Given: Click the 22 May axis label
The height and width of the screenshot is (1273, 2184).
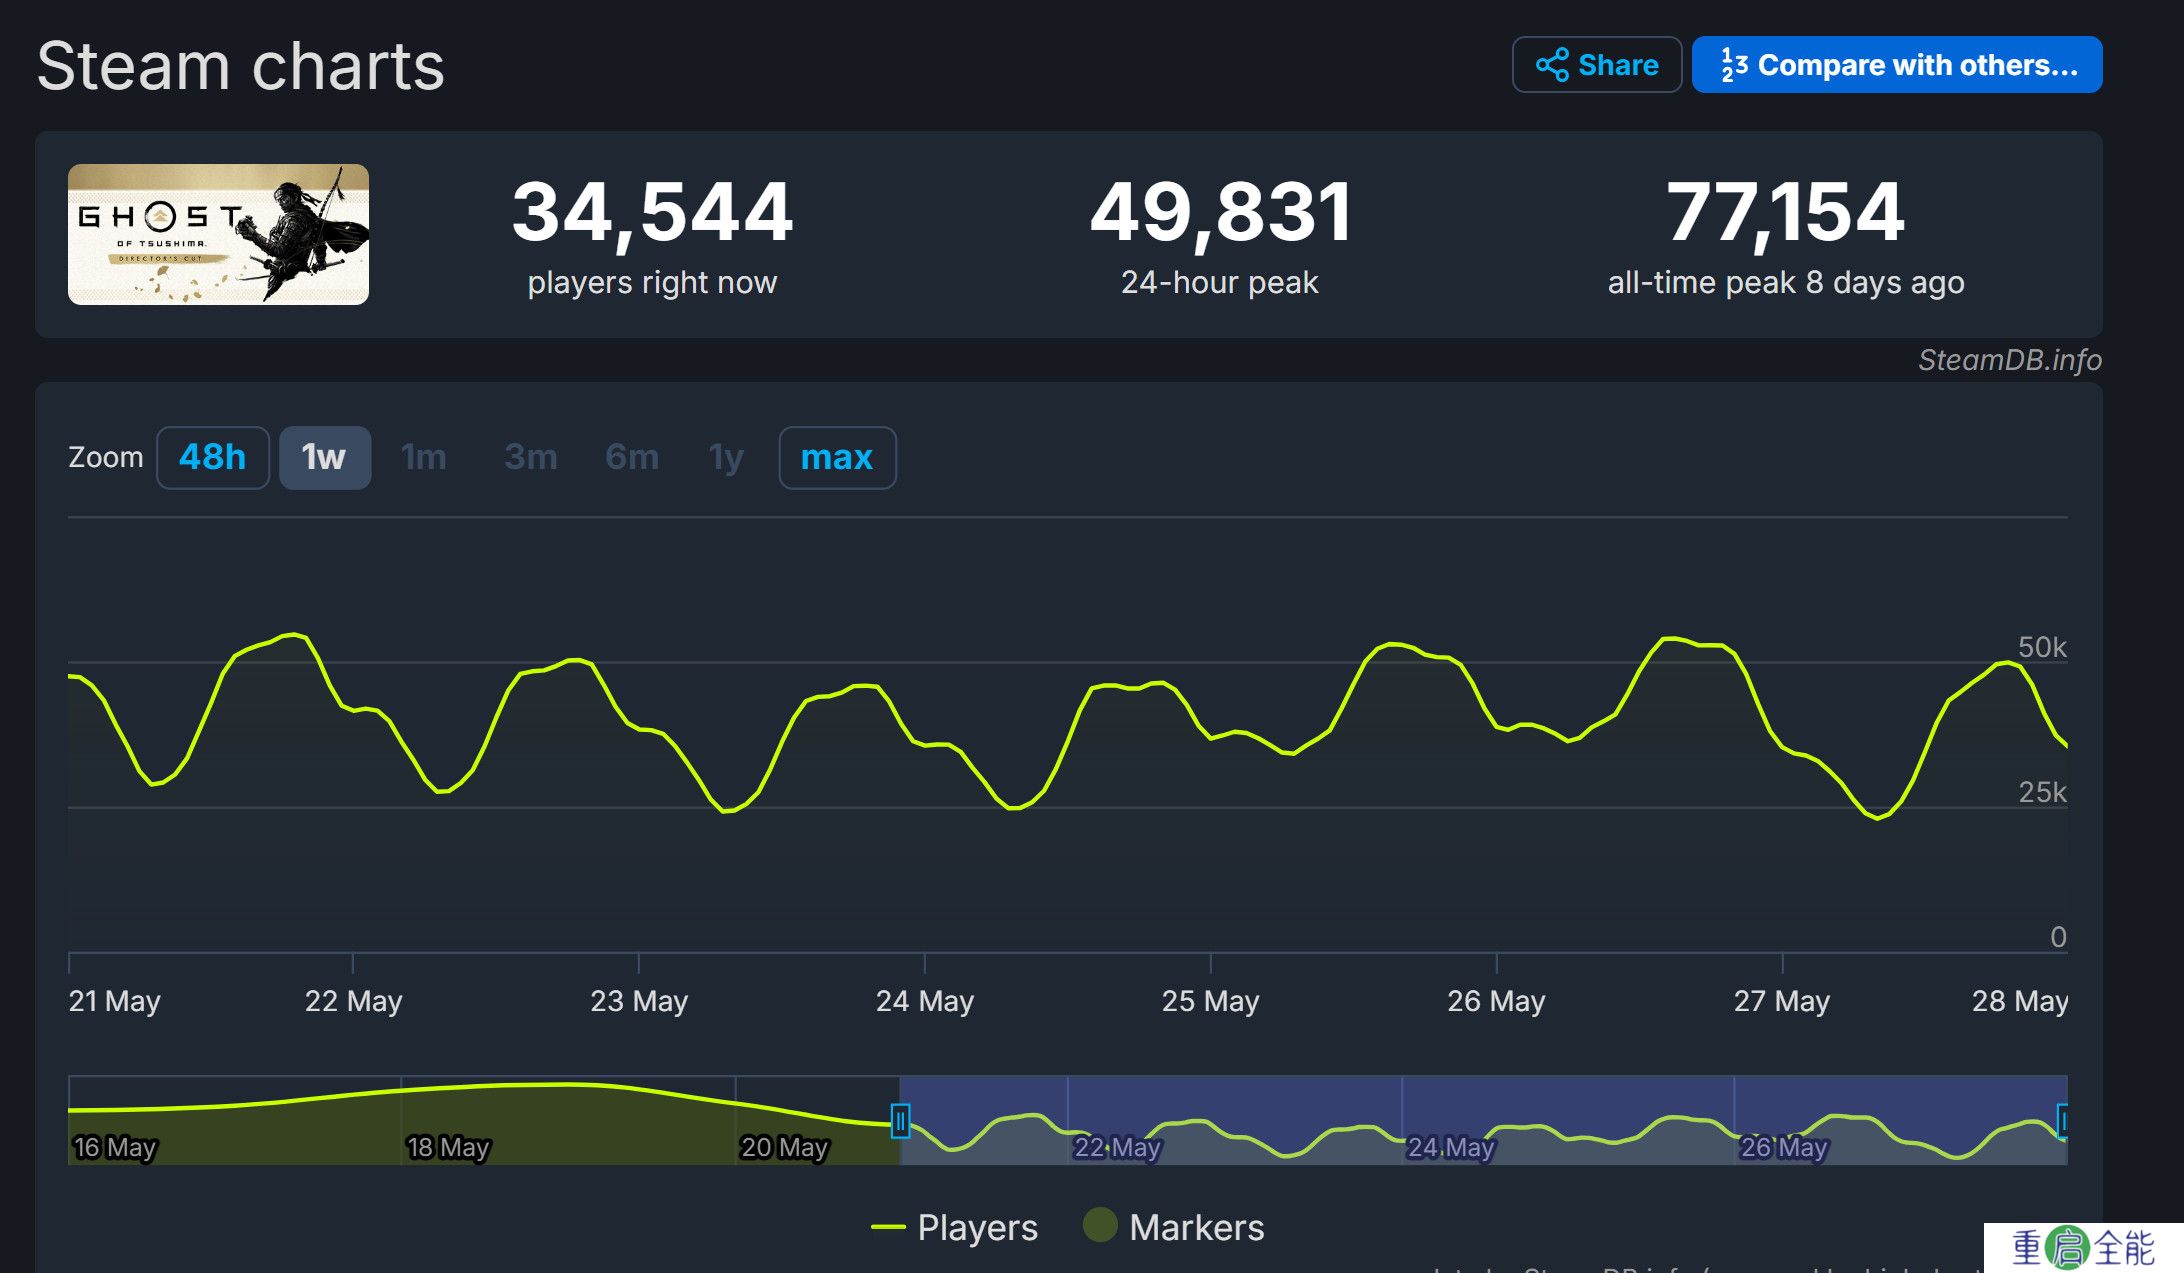Looking at the screenshot, I should (x=353, y=1001).
